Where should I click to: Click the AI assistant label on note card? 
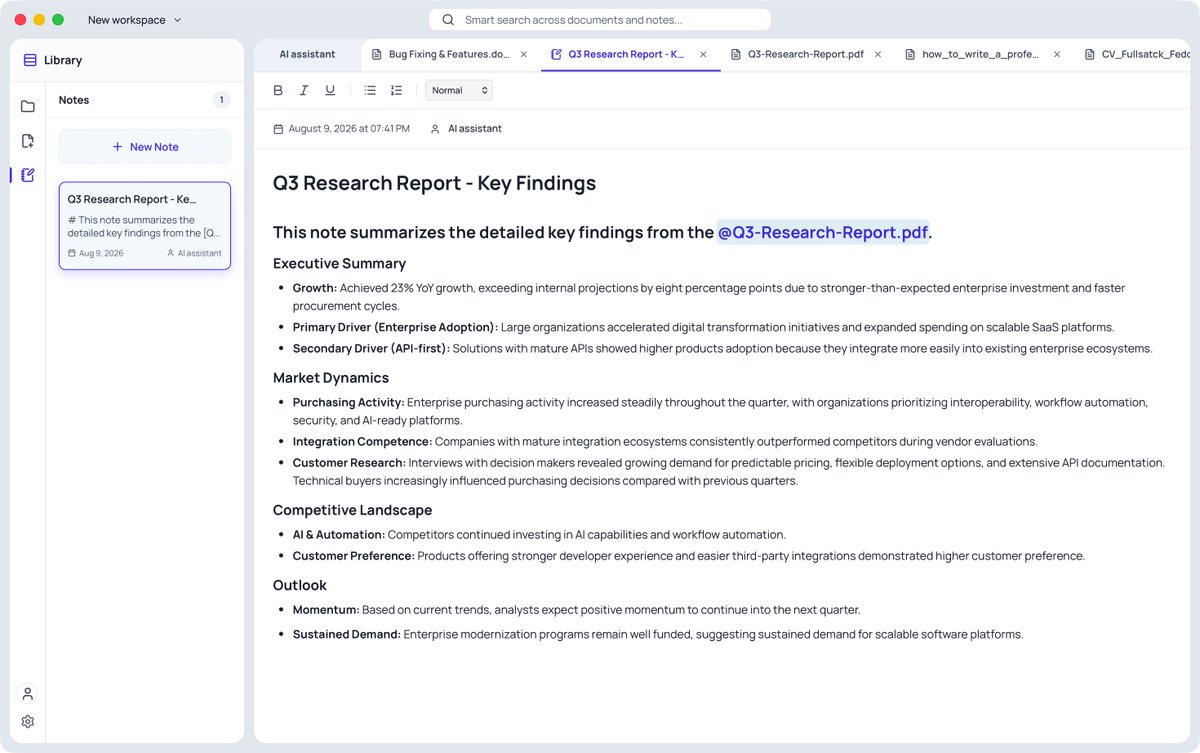coord(200,253)
